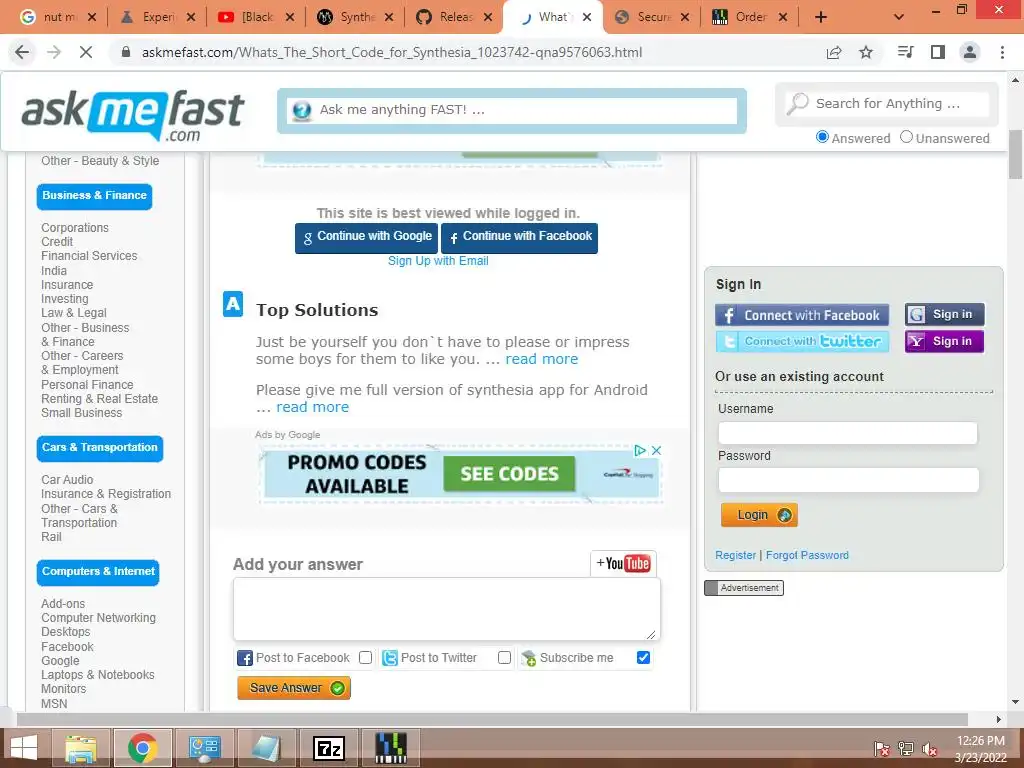Switch to the YouTube Black tab
Viewport: 1024px width, 768px height.
point(257,17)
